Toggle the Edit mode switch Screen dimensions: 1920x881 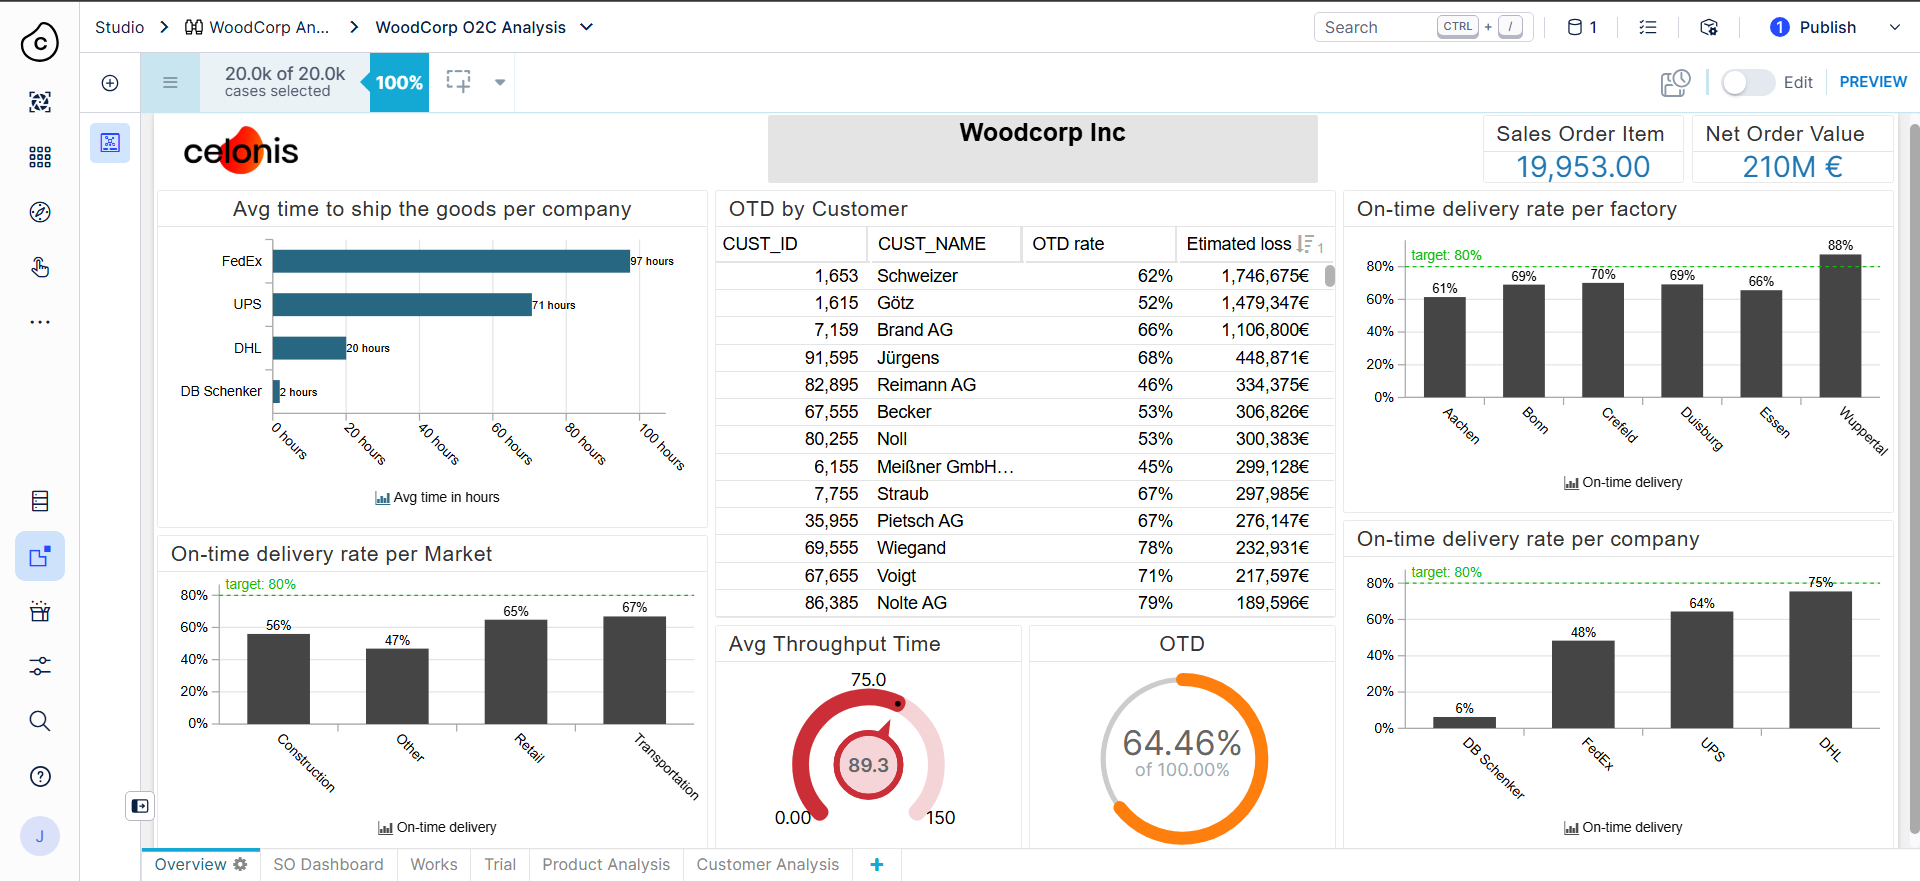click(x=1747, y=83)
